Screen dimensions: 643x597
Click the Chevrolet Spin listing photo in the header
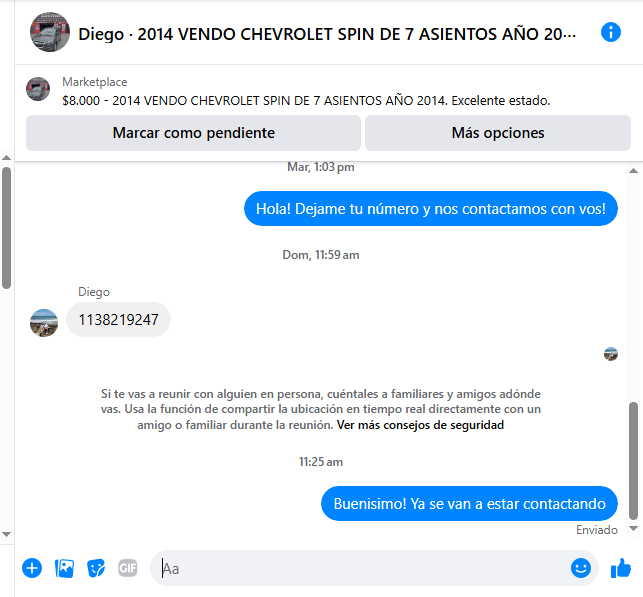tap(50, 32)
